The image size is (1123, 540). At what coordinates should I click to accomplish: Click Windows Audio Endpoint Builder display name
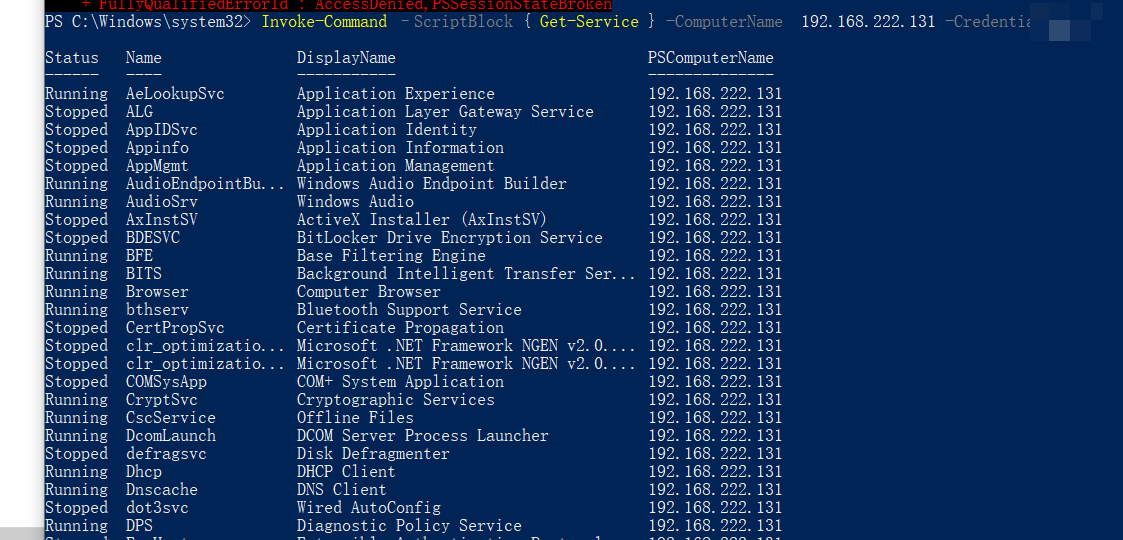coord(431,184)
